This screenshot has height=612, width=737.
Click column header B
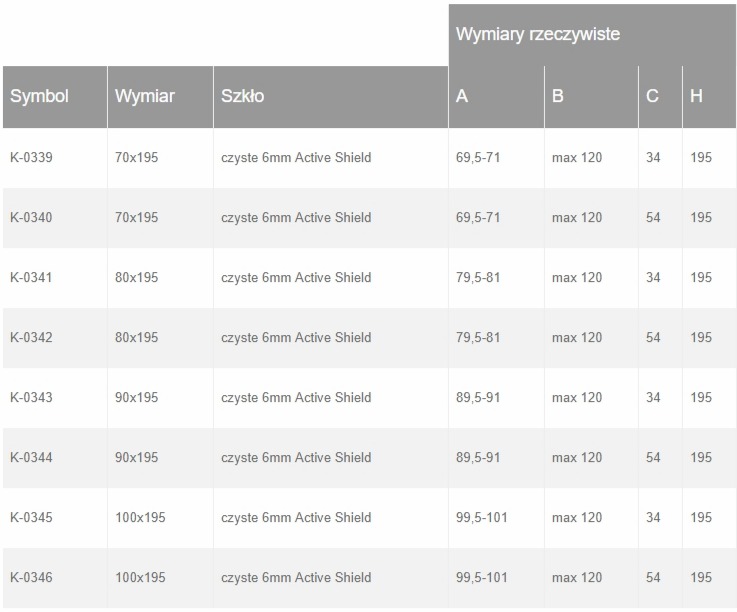558,97
